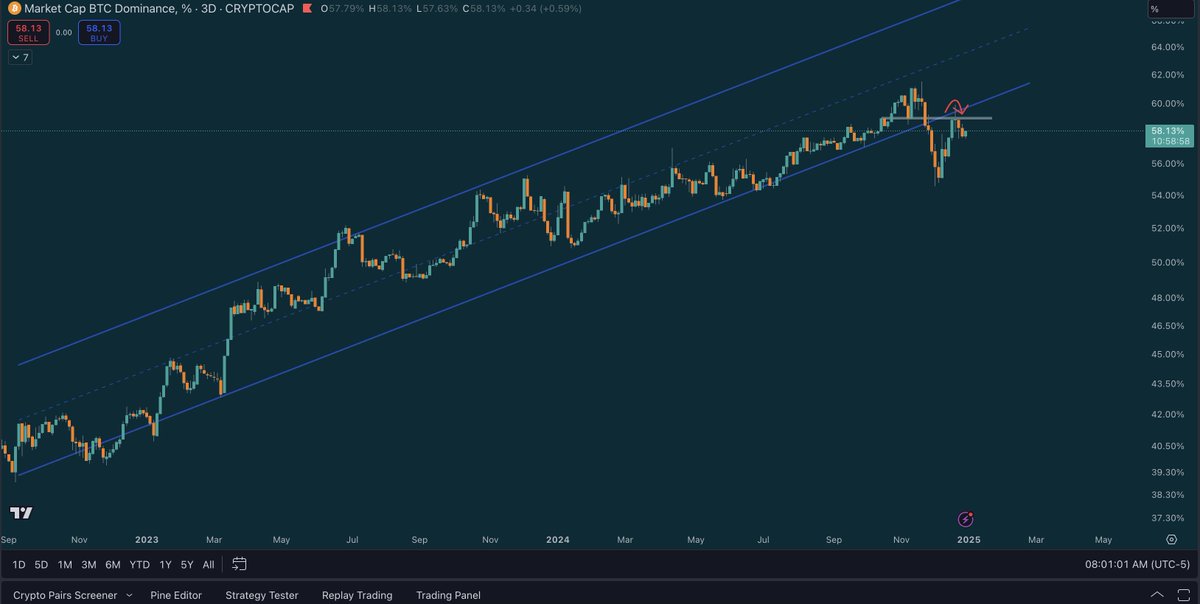
Task: Click the 39.30% price axis label
Action: [x=1167, y=471]
